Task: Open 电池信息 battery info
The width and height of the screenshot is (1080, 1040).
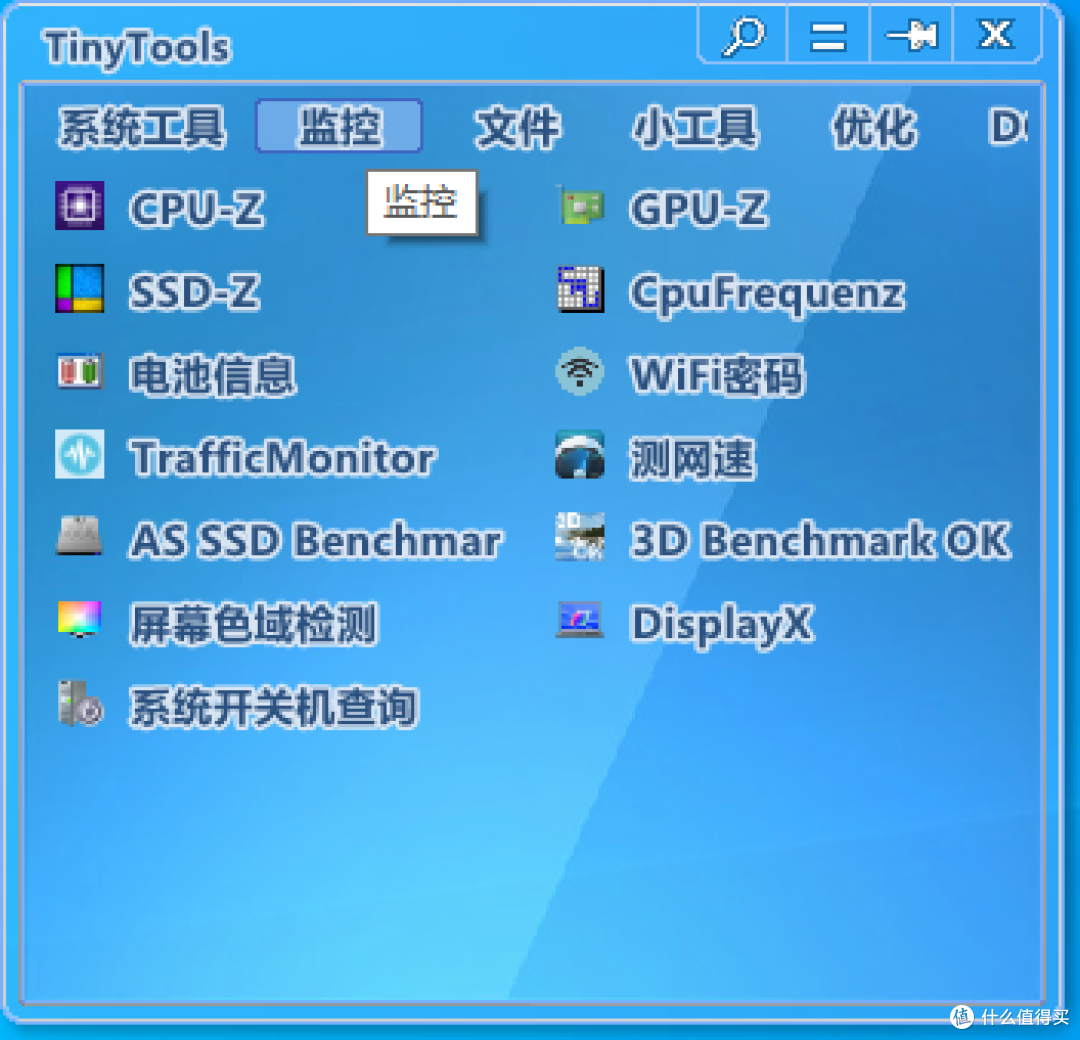Action: (213, 375)
